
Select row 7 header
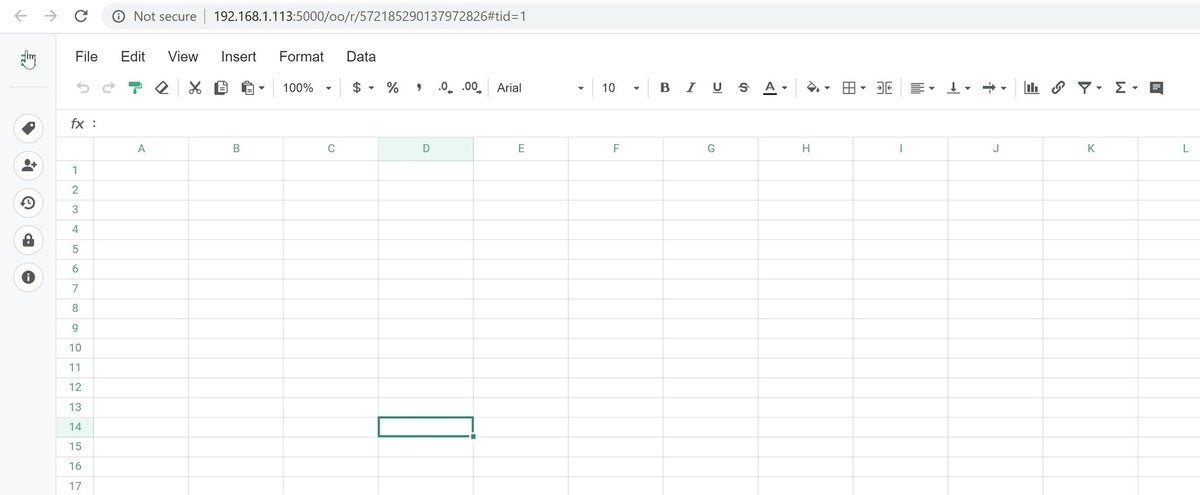tap(75, 288)
